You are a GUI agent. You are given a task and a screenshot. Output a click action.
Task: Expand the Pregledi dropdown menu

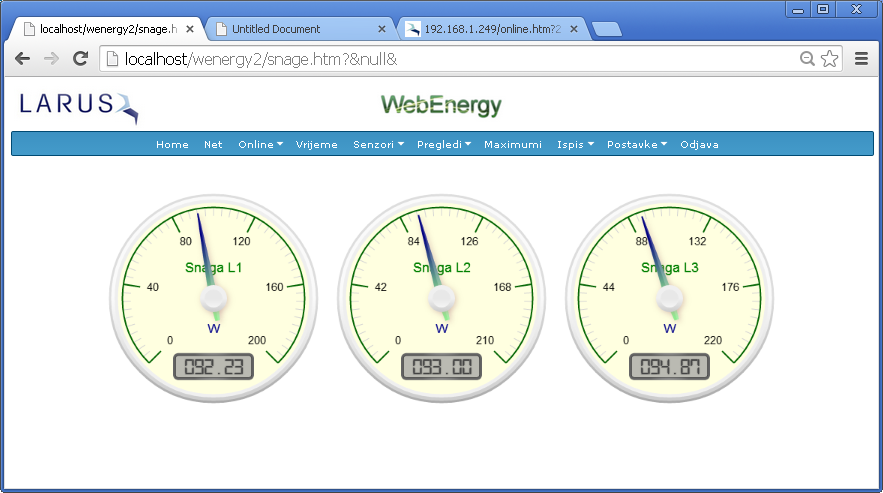[443, 144]
